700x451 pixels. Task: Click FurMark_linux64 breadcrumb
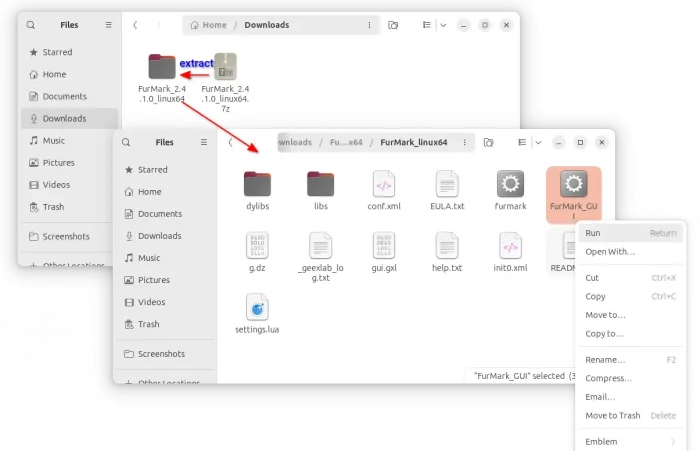pos(414,142)
